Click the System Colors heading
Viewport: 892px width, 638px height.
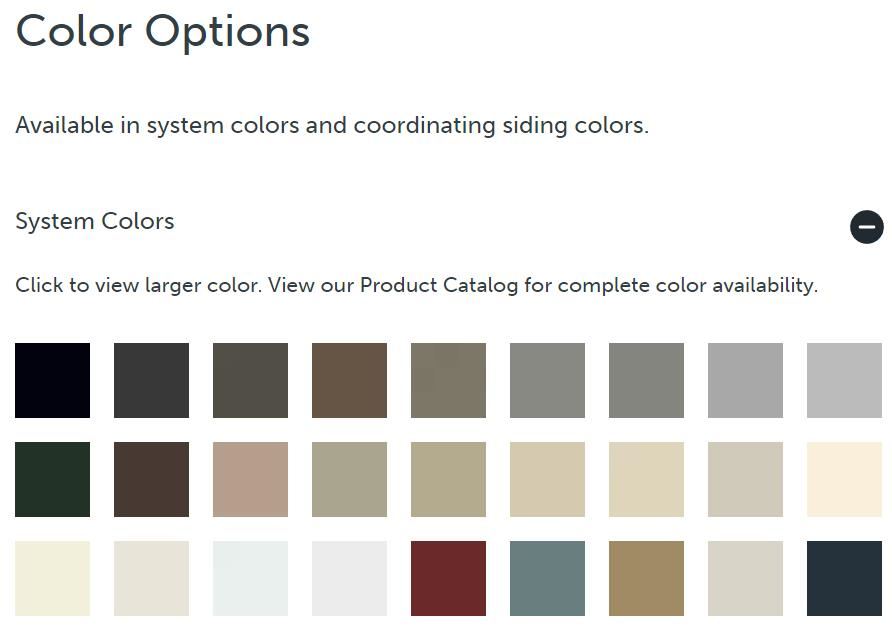coord(95,221)
